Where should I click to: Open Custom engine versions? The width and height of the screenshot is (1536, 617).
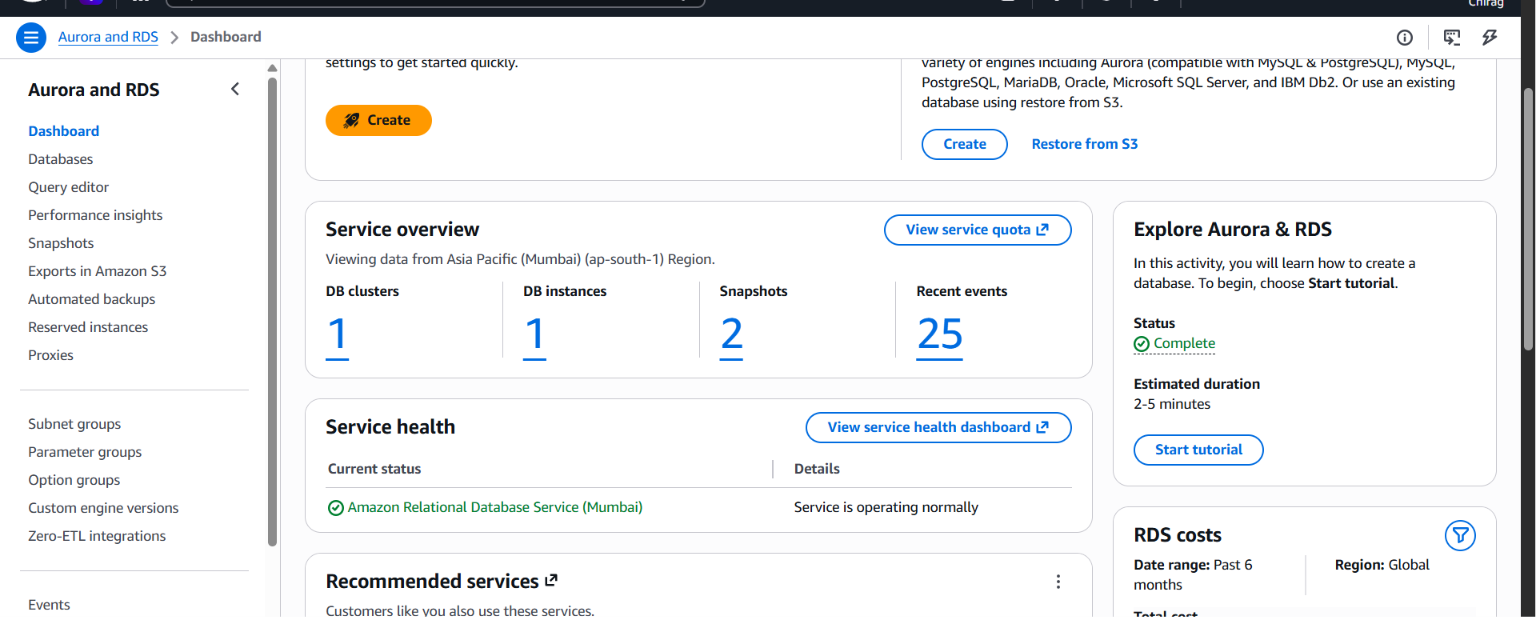pyautogui.click(x=103, y=508)
